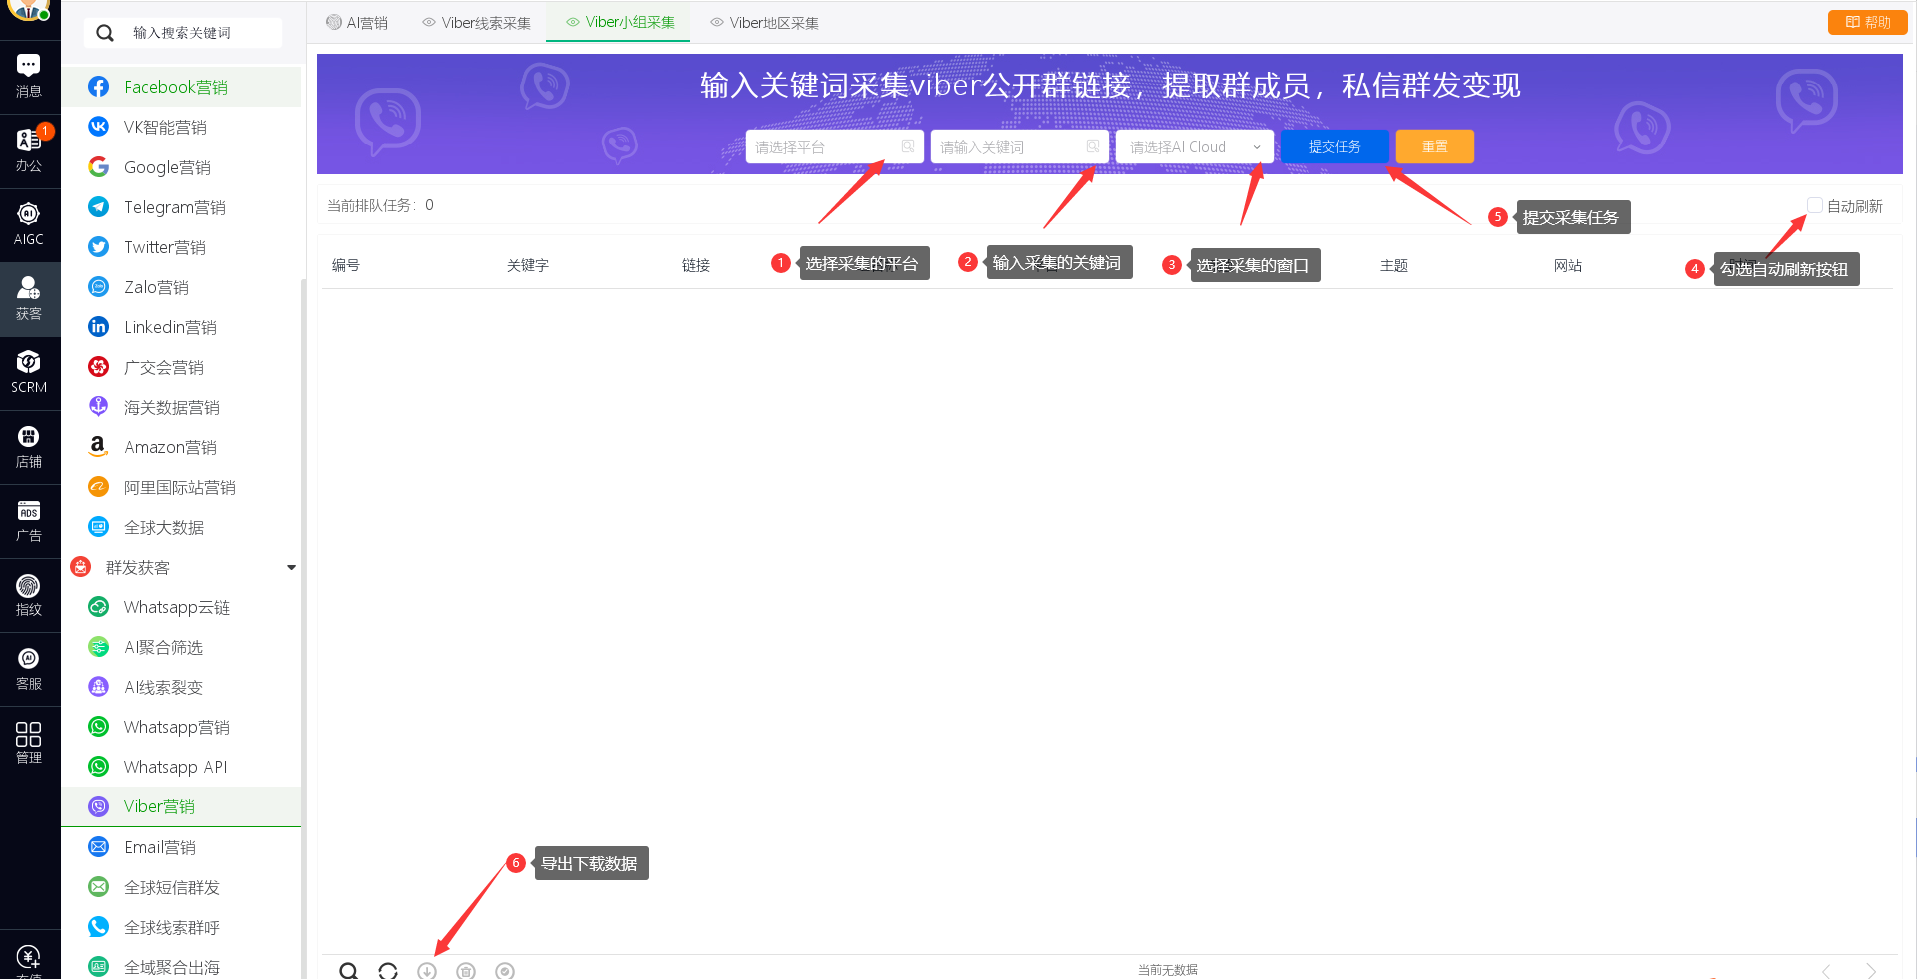Click the user avatar at top left
This screenshot has width=1917, height=979.
[x=29, y=9]
